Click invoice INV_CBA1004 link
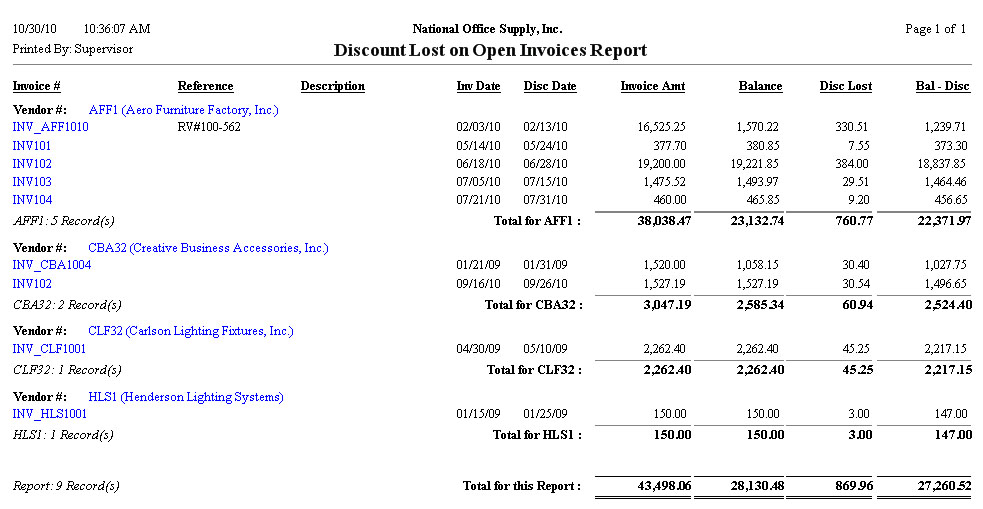This screenshot has height=509, width=983. click(52, 265)
